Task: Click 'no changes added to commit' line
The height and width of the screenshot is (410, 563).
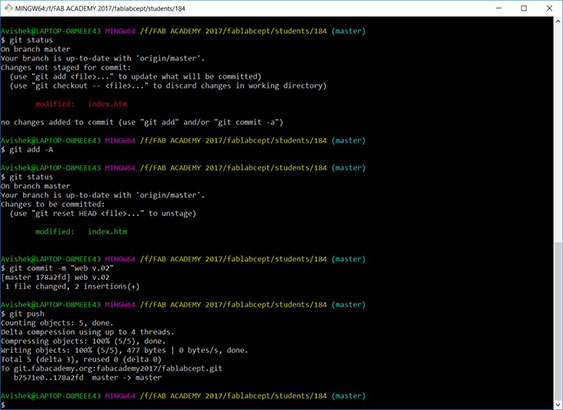Action: pos(142,122)
